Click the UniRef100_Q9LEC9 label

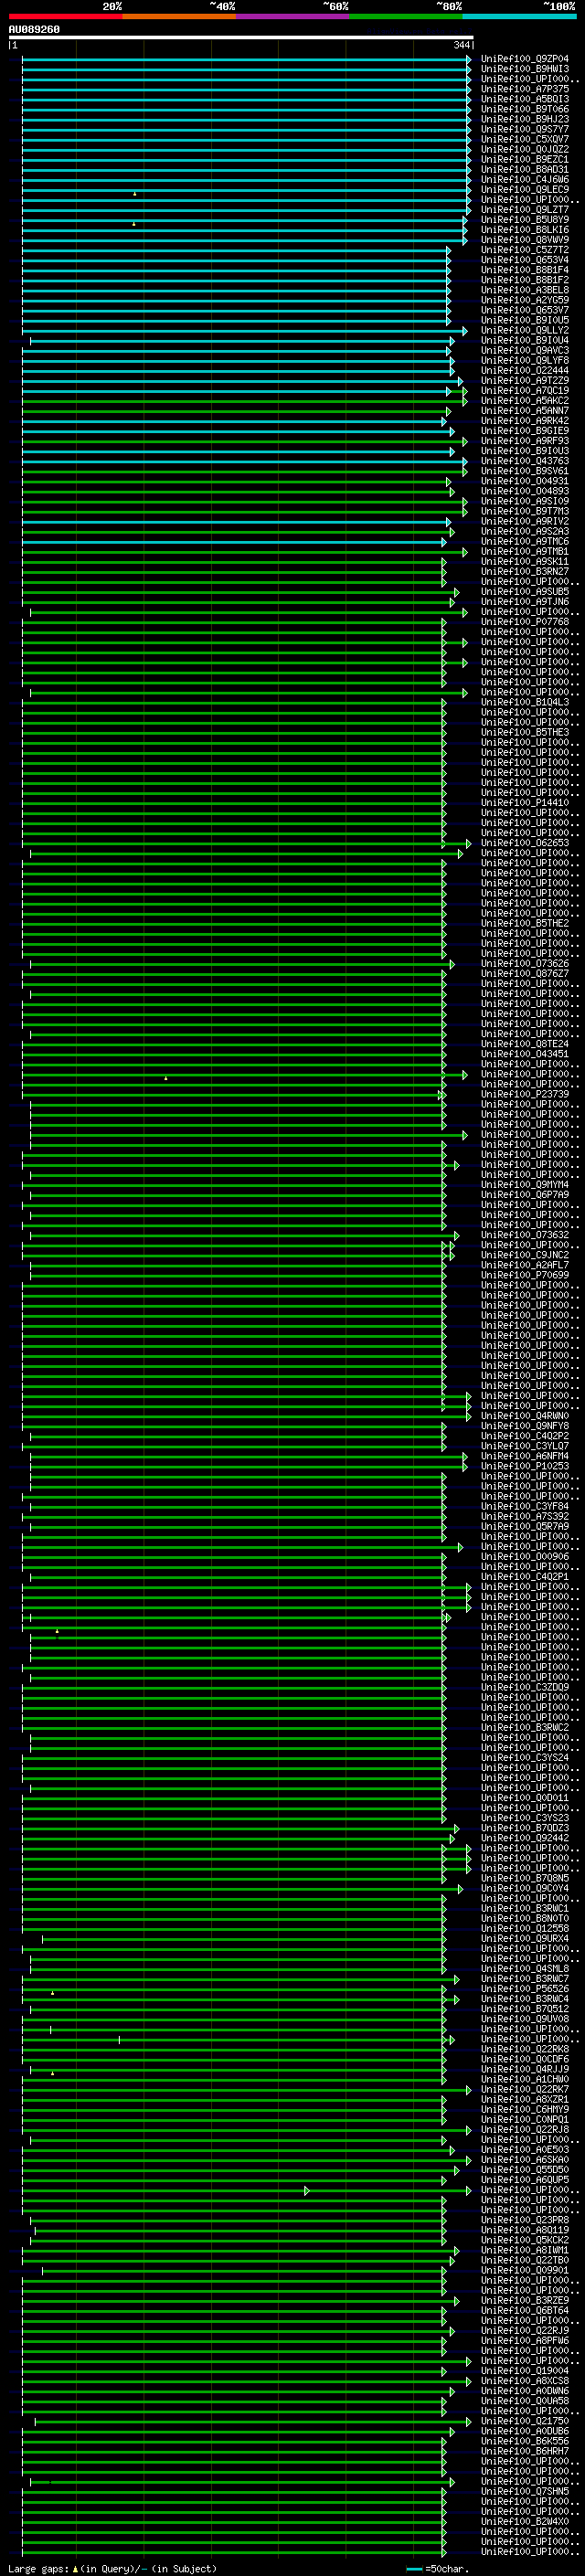tap(525, 189)
